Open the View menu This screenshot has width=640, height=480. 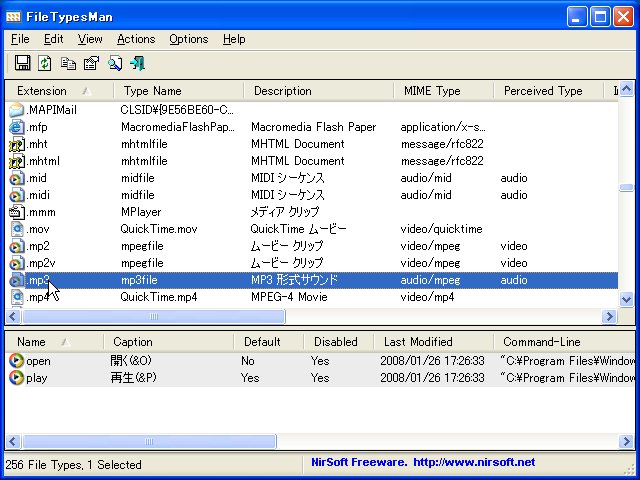(x=90, y=39)
